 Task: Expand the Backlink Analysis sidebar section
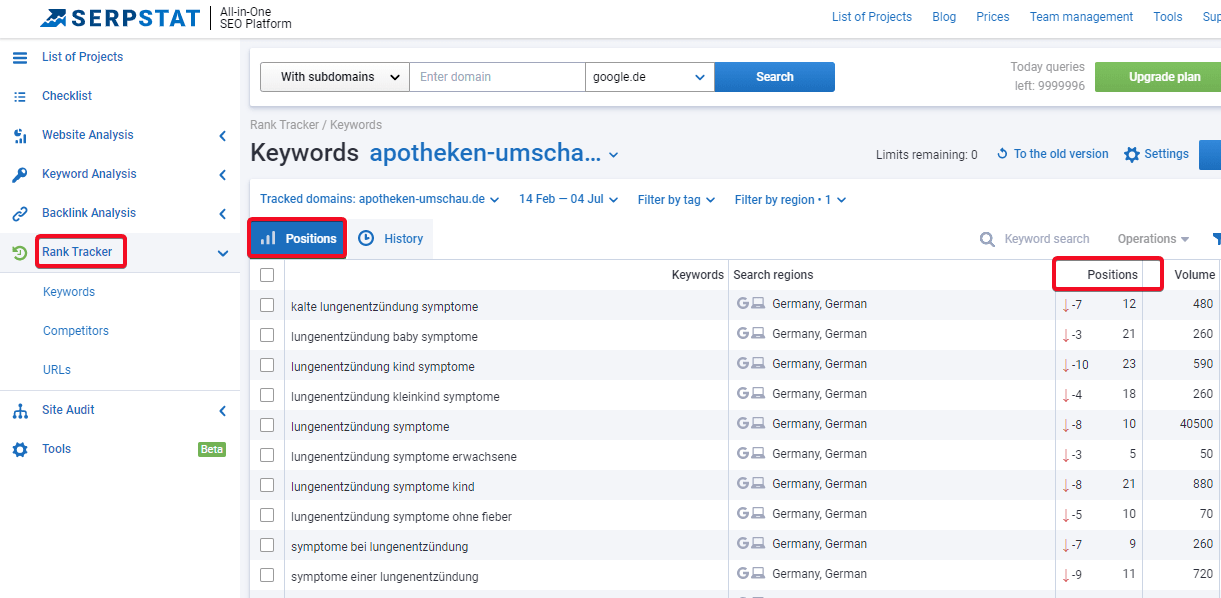(x=222, y=213)
